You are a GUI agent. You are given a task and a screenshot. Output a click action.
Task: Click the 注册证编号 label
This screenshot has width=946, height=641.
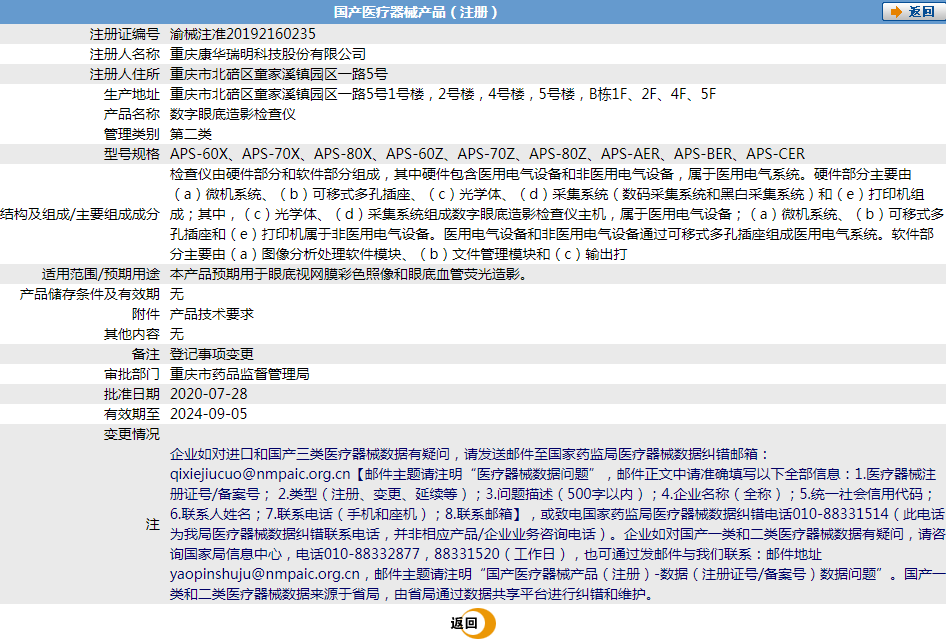[125, 34]
